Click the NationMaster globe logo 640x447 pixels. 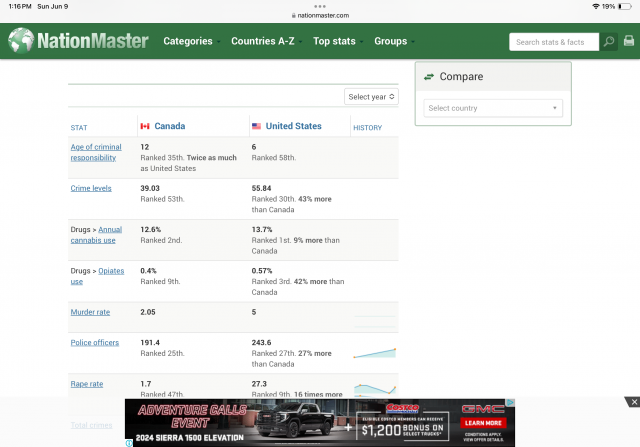[x=21, y=41]
